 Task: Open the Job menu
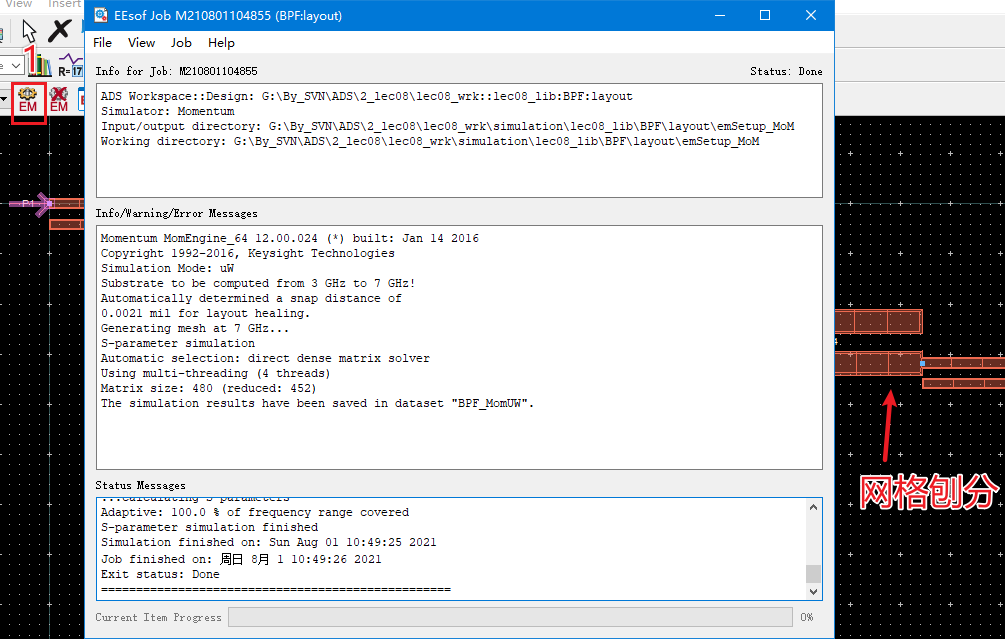tap(181, 43)
